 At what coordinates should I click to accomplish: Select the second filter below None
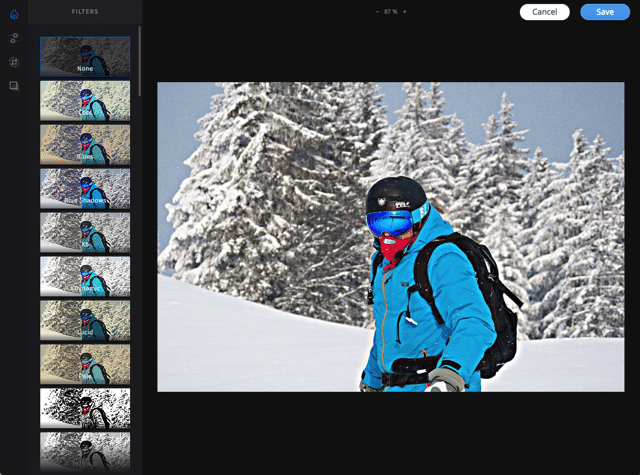click(85, 100)
